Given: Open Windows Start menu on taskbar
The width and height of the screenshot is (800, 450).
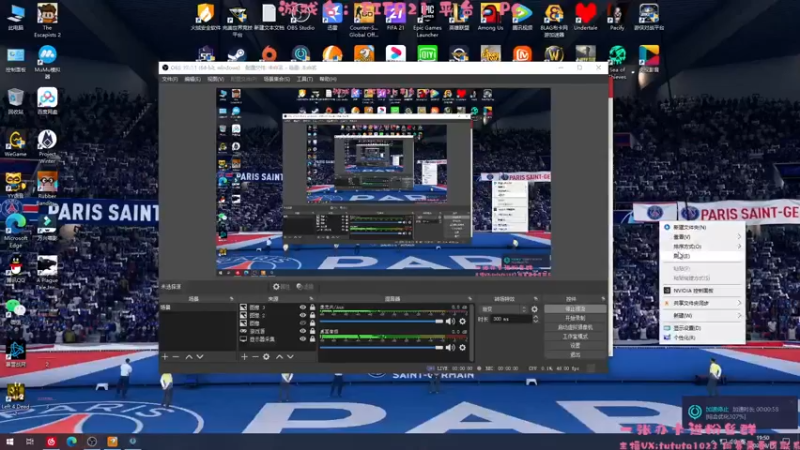Looking at the screenshot, I should click(10, 441).
